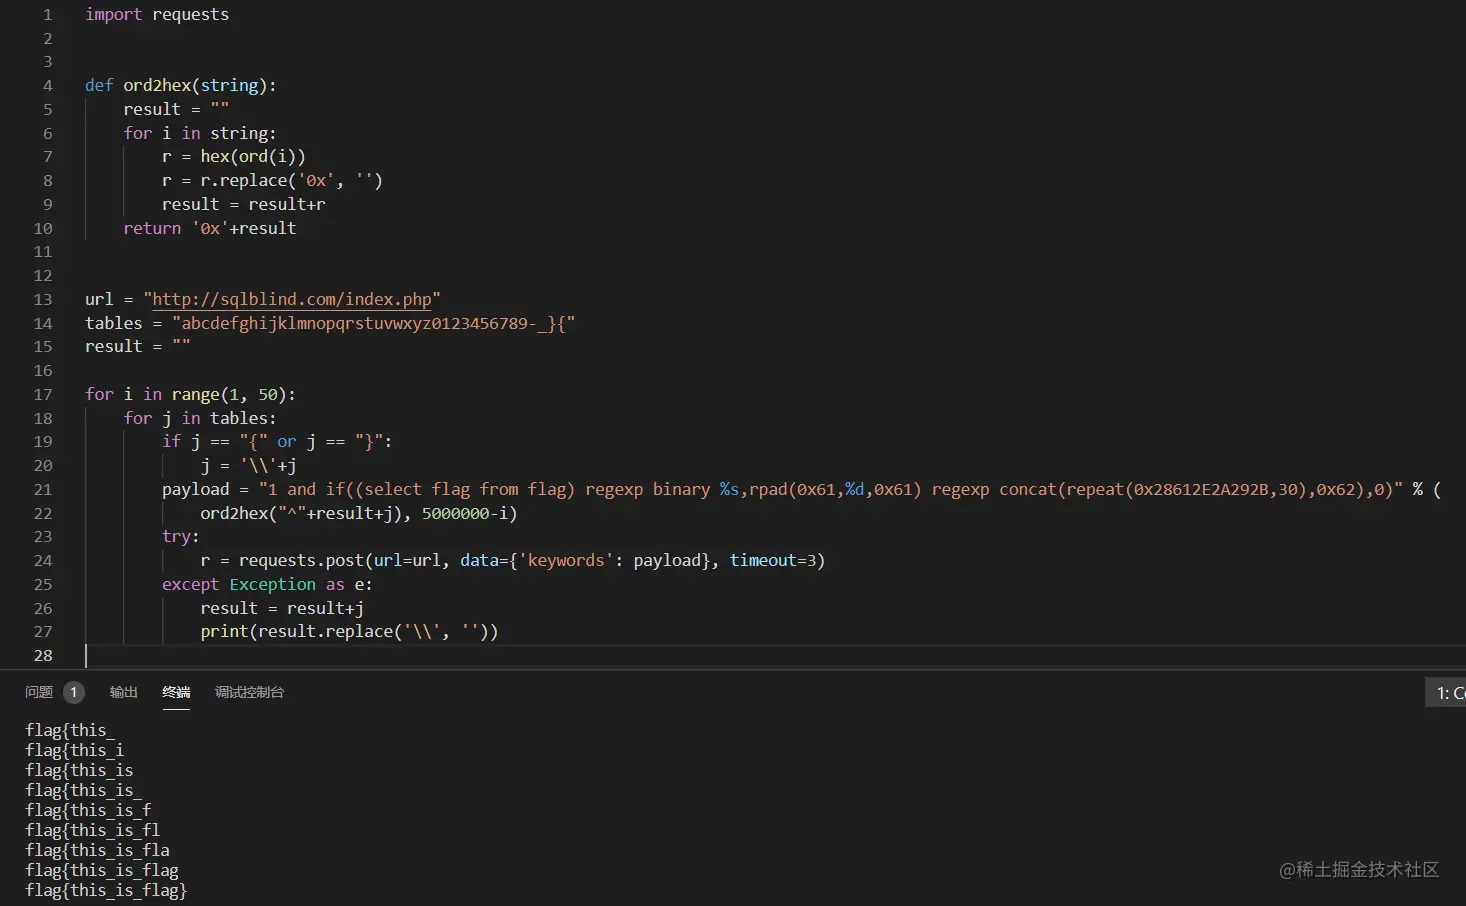Viewport: 1466px width, 906px height.
Task: Click the 'def ord2hex(string):' definition
Action: [181, 85]
